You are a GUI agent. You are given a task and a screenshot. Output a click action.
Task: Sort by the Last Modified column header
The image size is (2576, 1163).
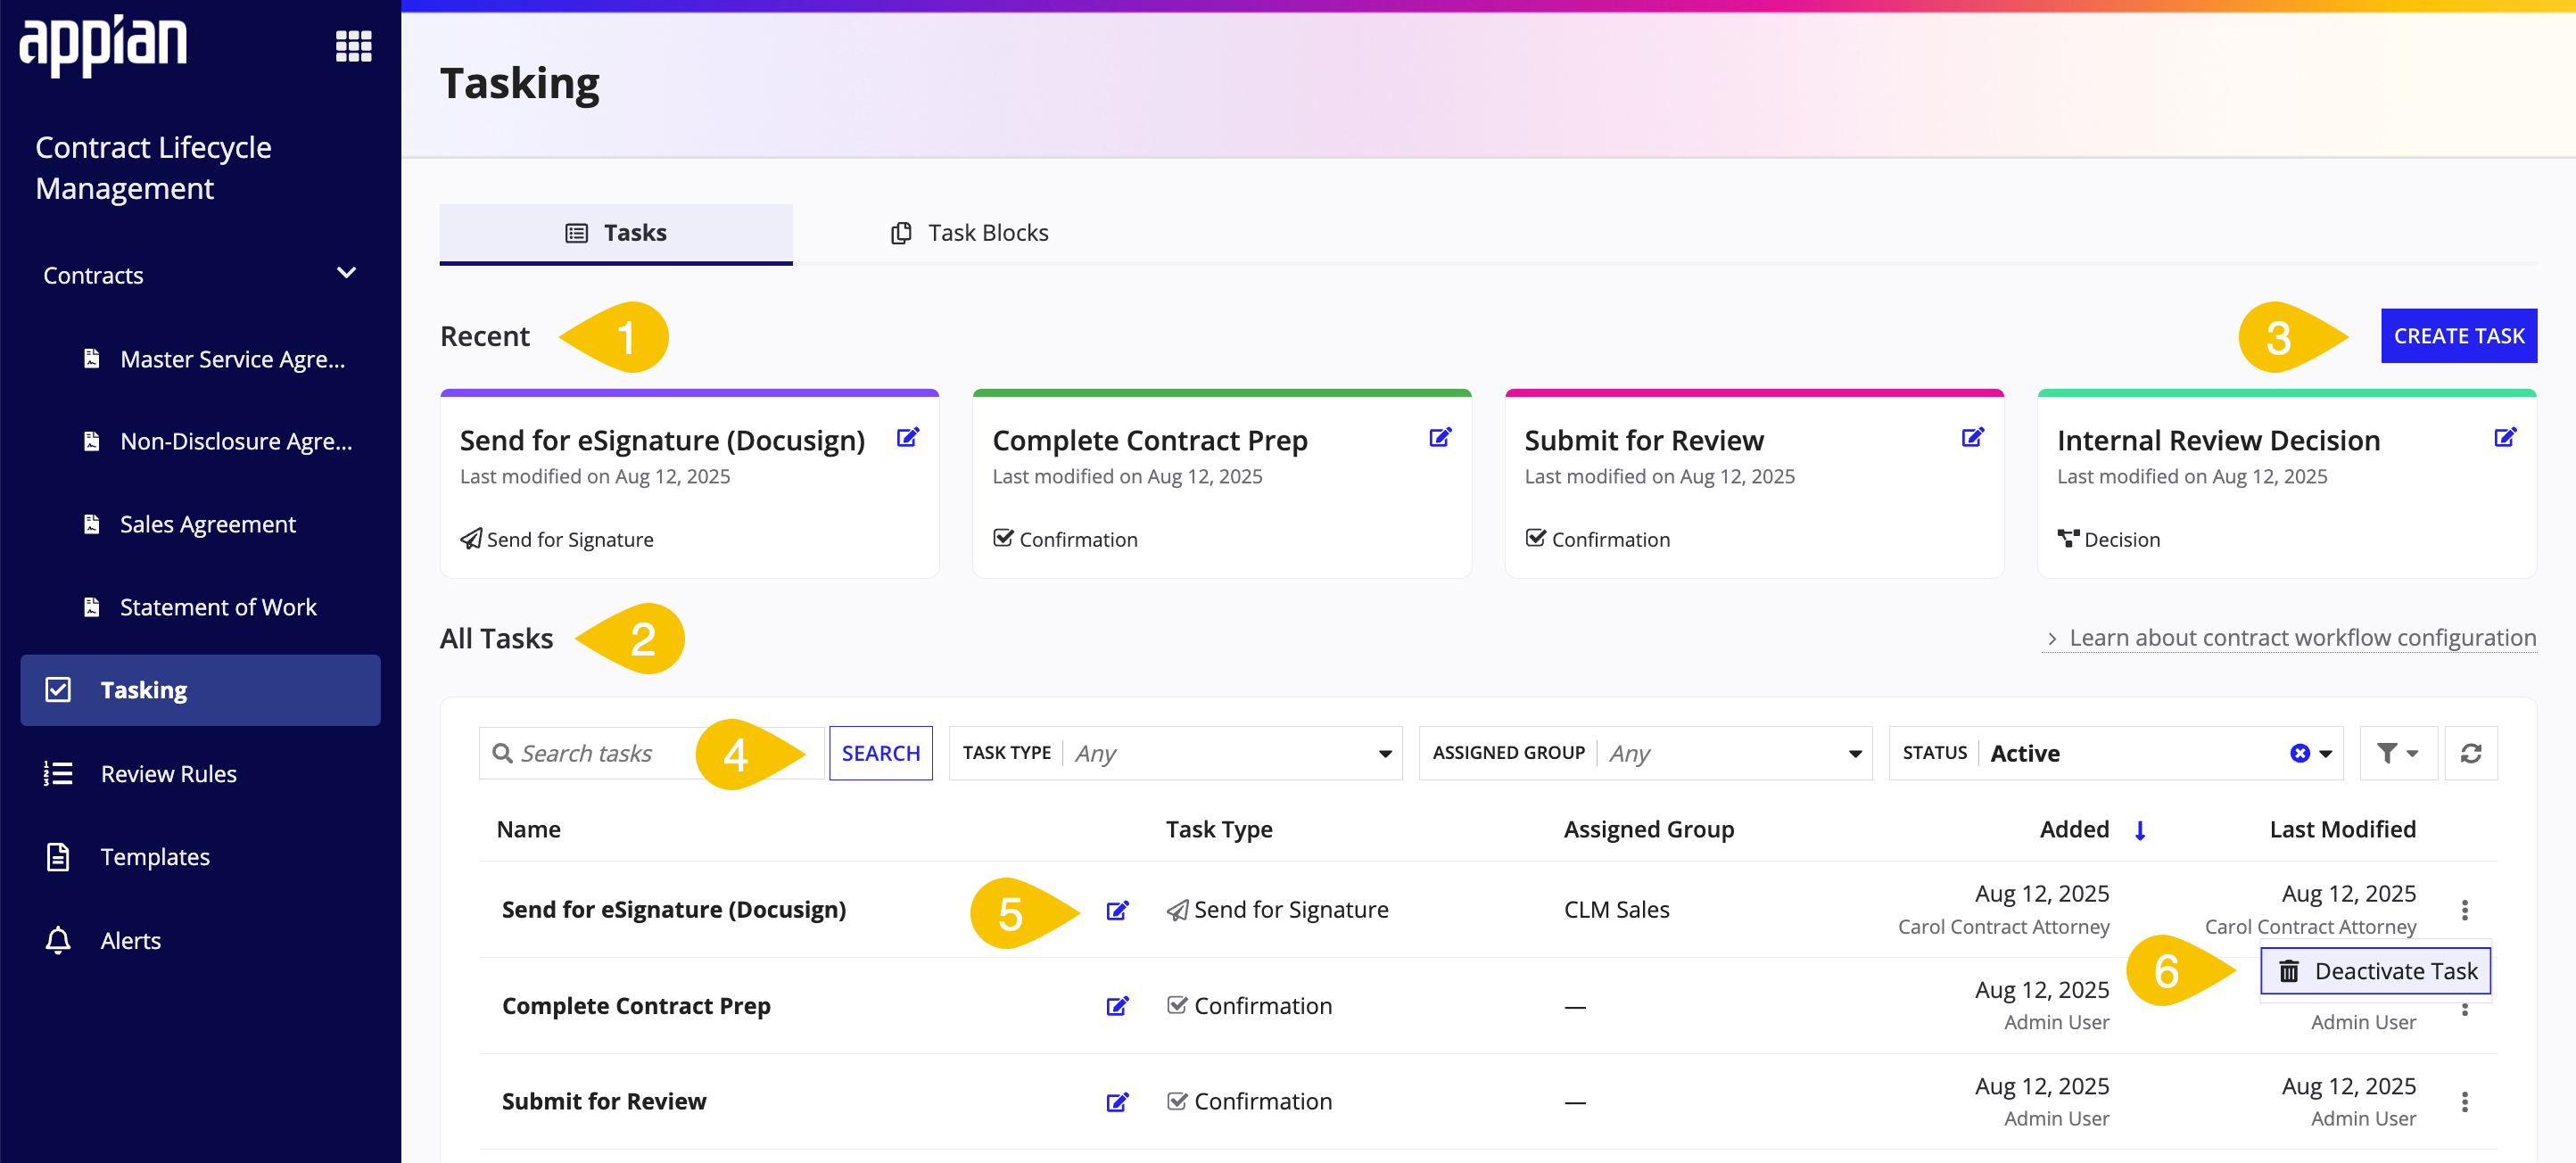point(2342,830)
